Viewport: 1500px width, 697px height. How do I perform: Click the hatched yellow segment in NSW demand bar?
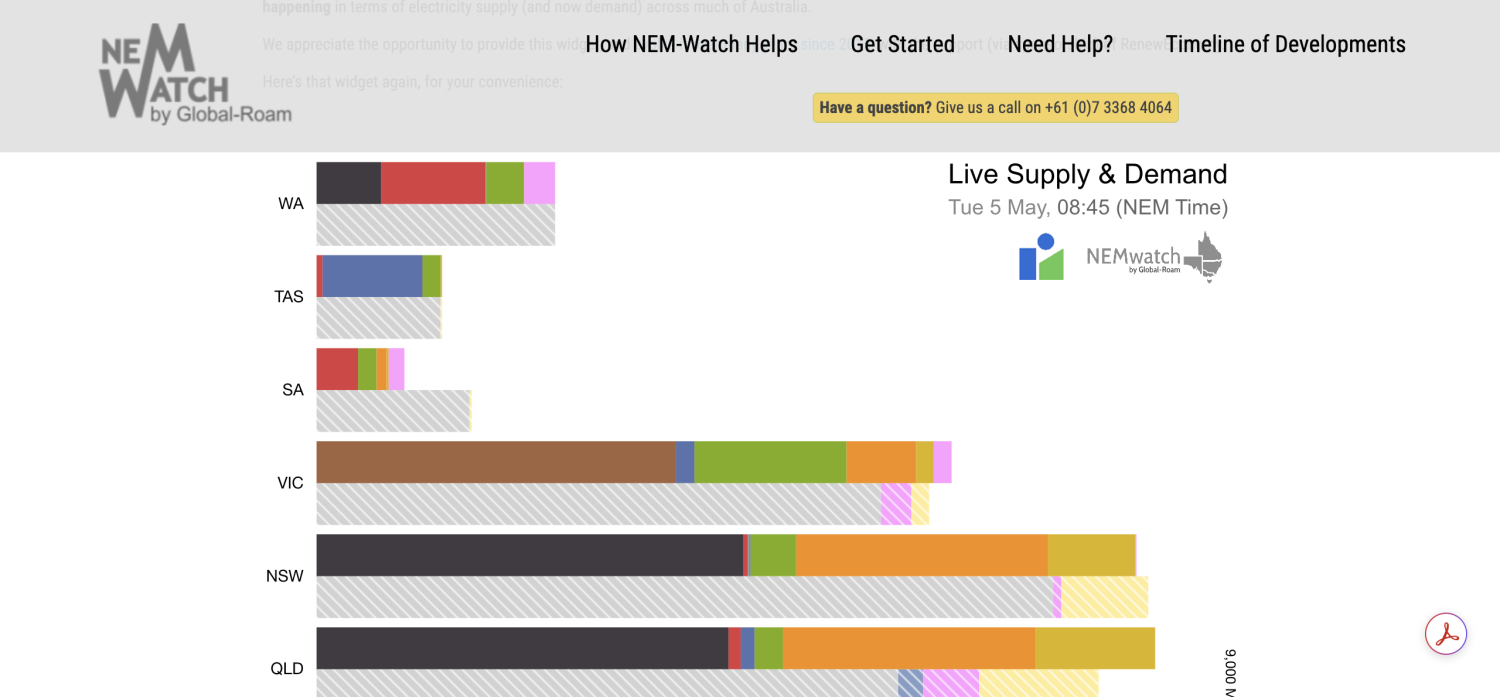pos(1105,597)
